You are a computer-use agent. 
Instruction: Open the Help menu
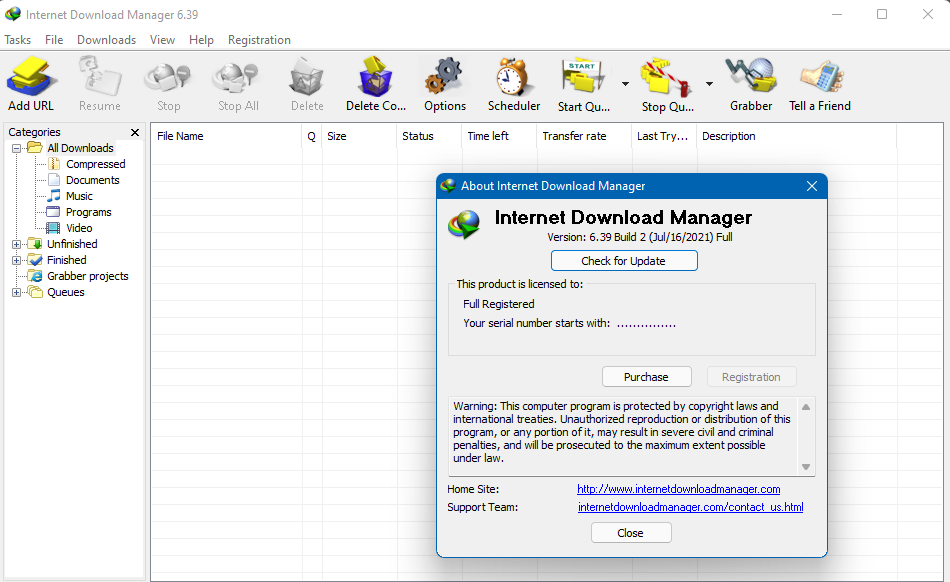pyautogui.click(x=201, y=40)
